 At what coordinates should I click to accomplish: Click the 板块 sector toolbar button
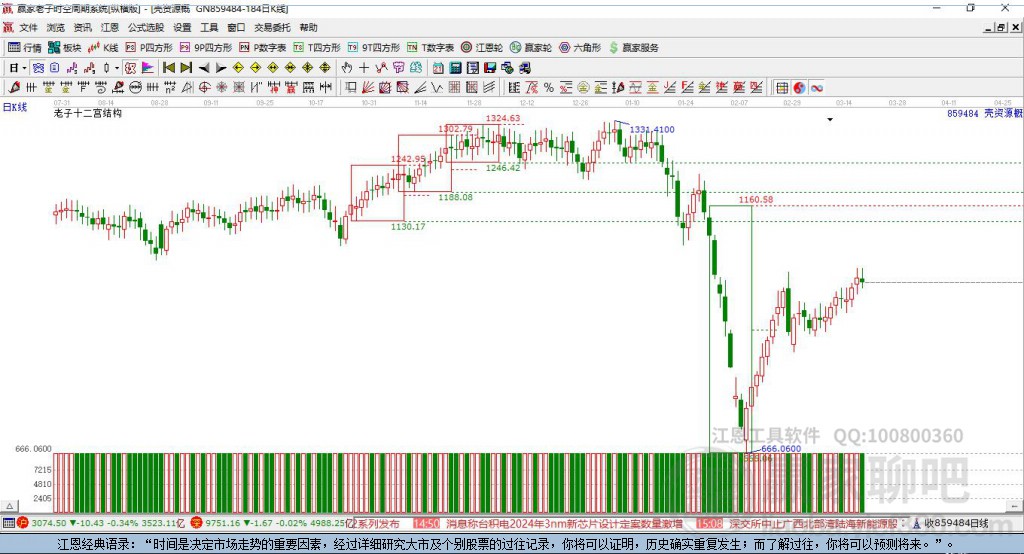coord(64,48)
